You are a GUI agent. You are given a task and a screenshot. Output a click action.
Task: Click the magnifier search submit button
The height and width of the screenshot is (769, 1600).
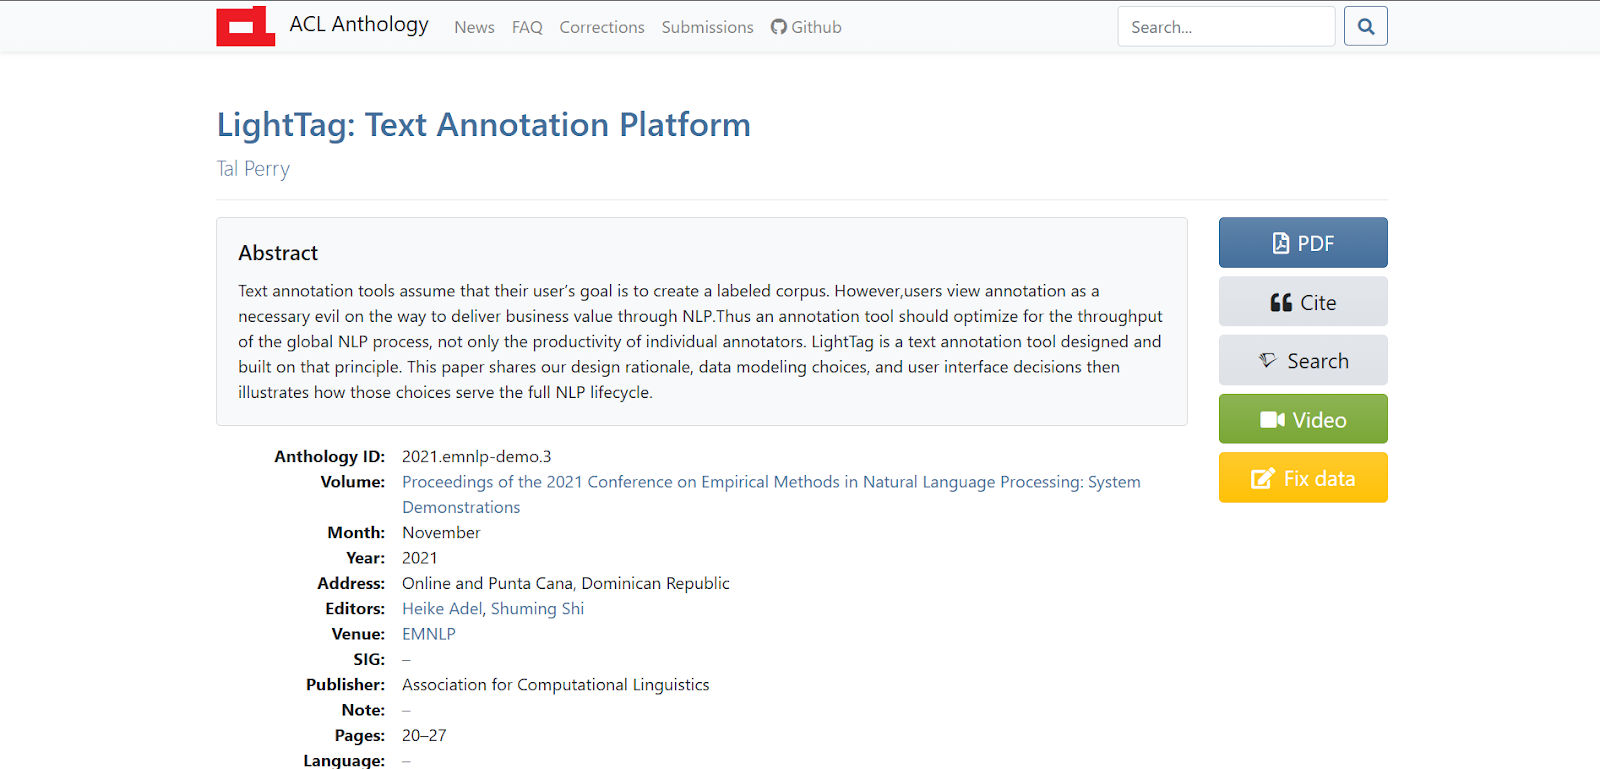[x=1366, y=27]
